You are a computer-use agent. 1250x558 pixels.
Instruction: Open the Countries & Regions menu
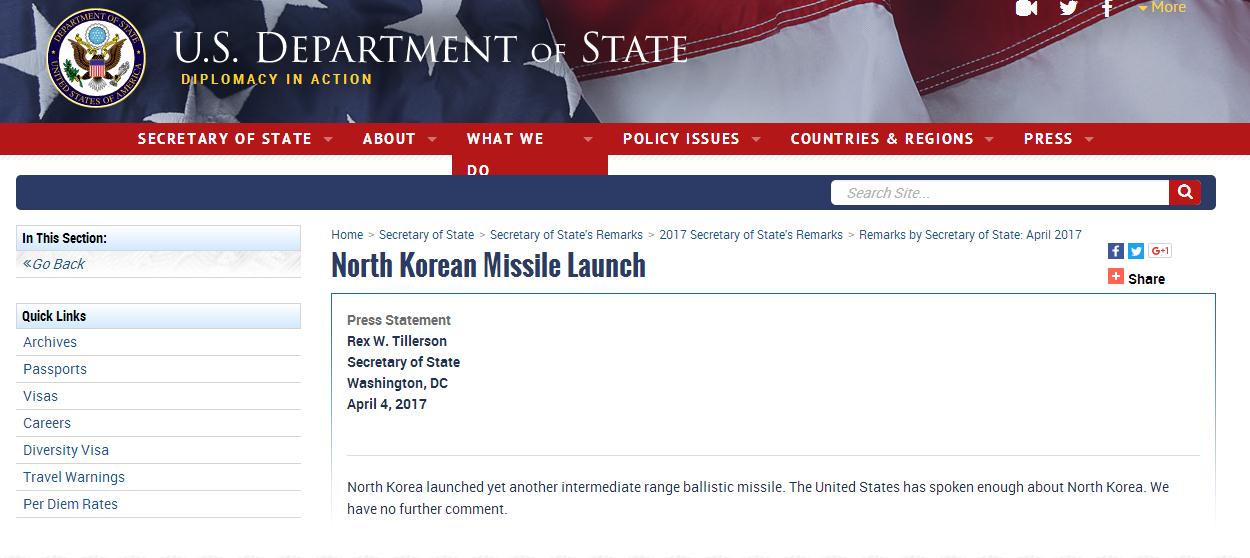point(891,139)
